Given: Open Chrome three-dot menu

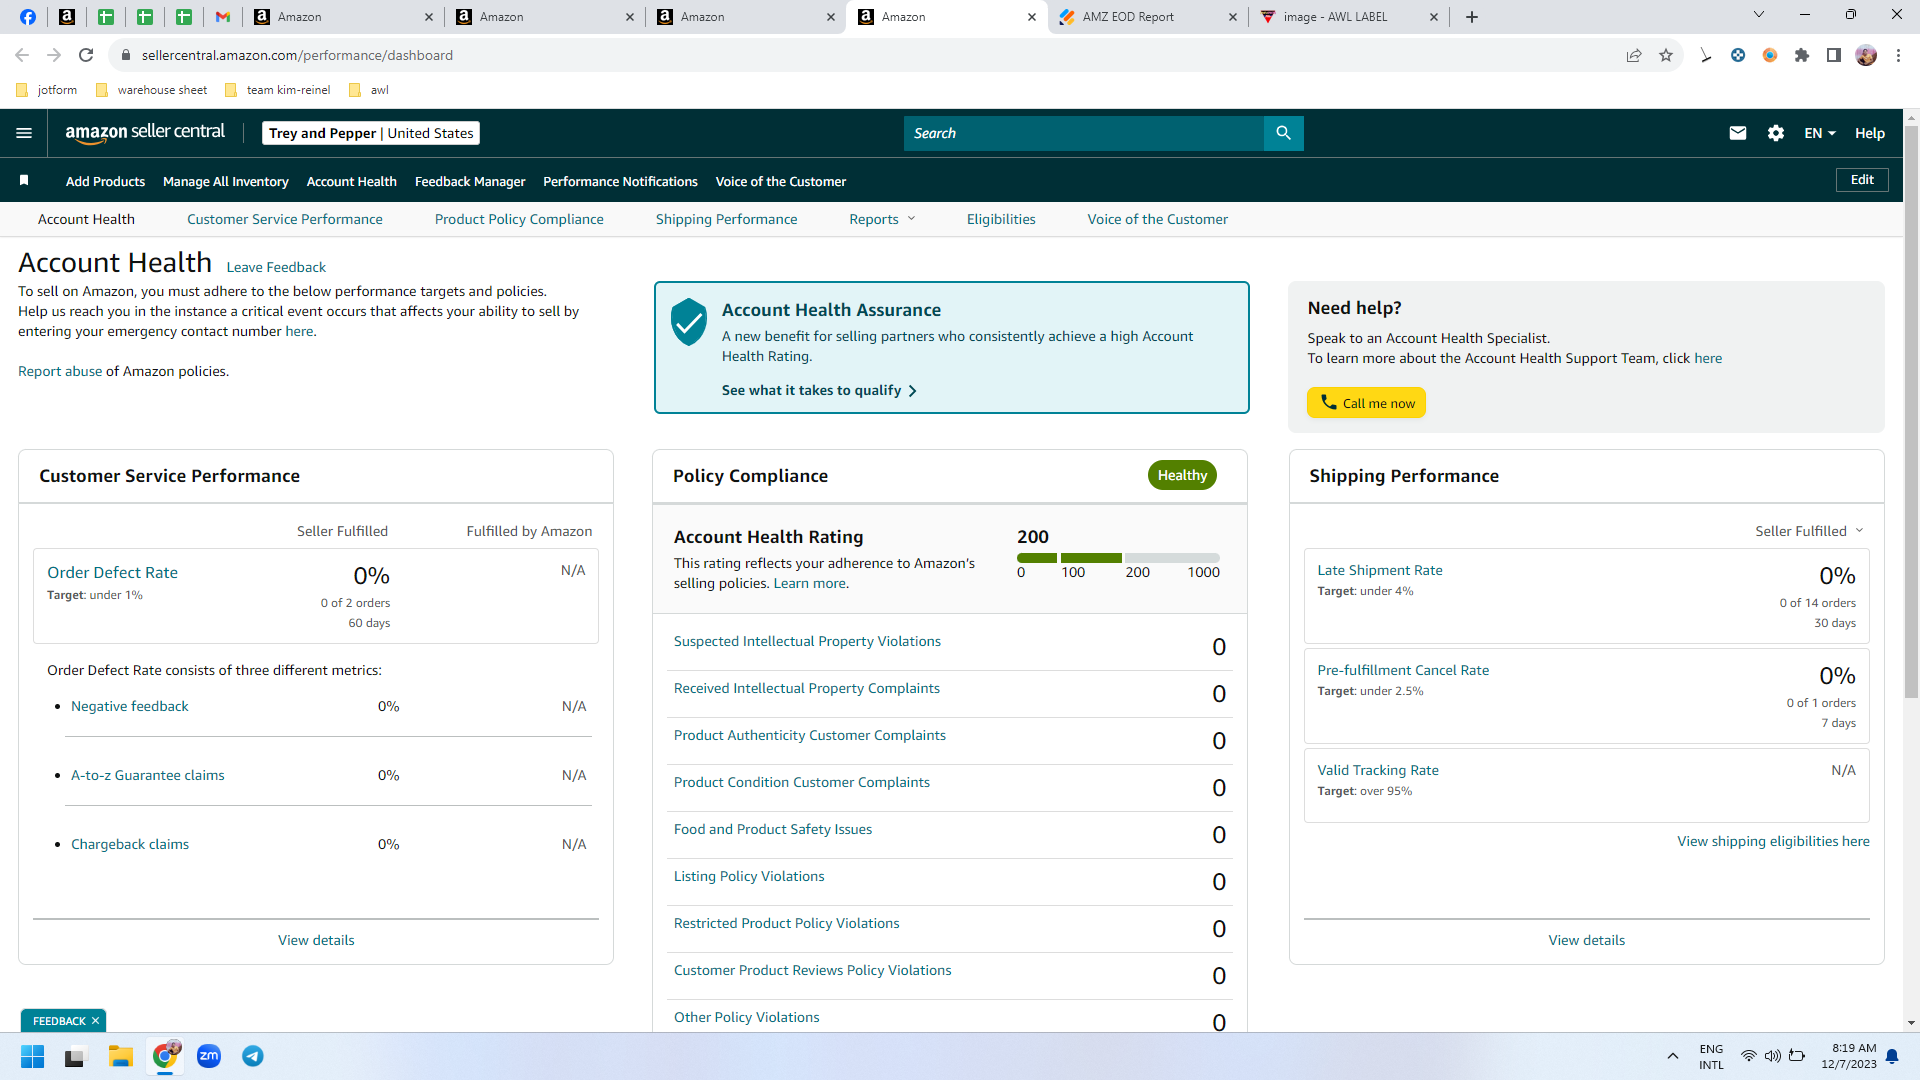Looking at the screenshot, I should [x=1898, y=55].
